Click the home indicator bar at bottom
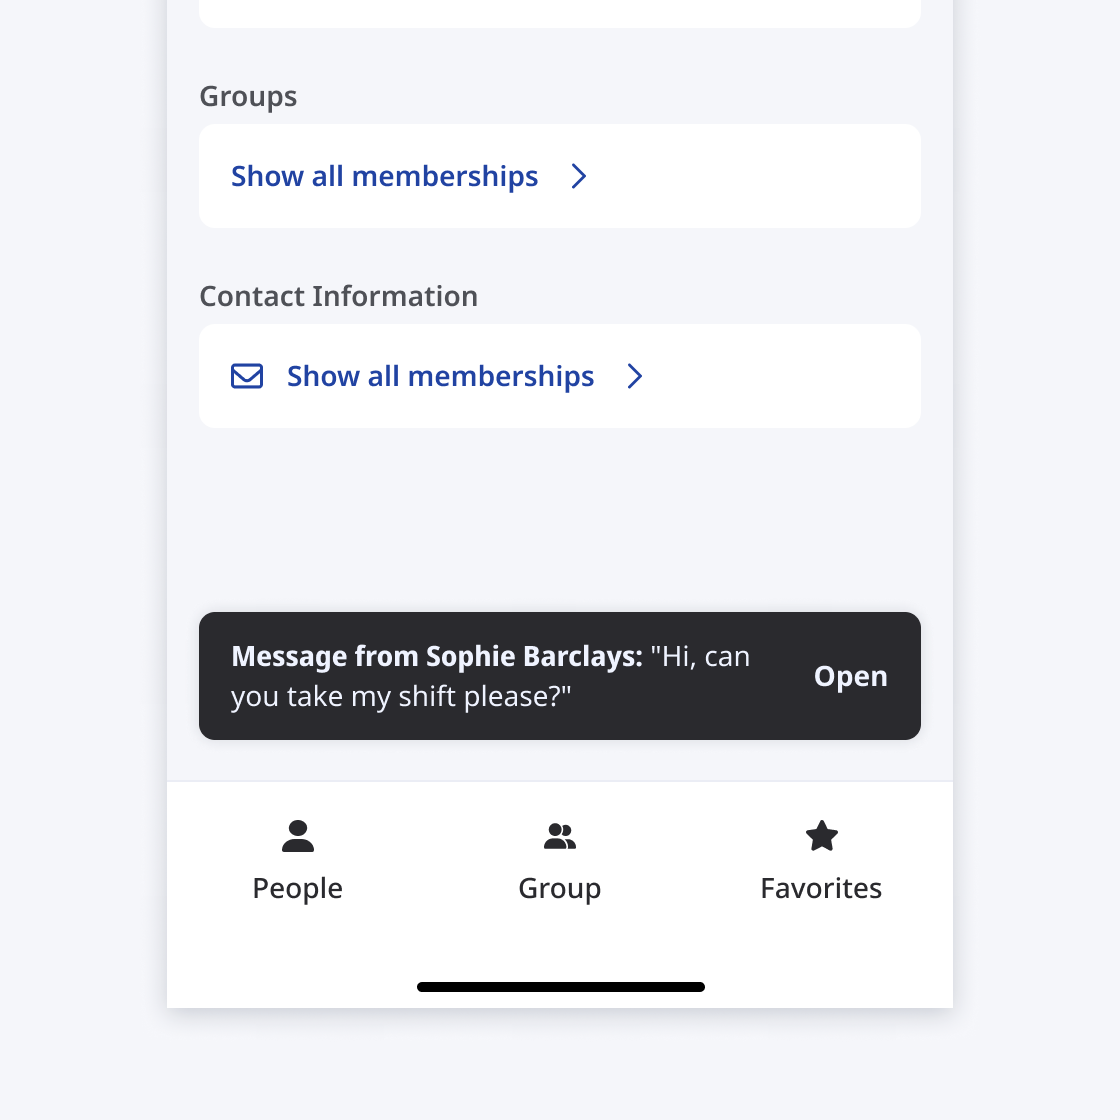The image size is (1120, 1120). (560, 987)
